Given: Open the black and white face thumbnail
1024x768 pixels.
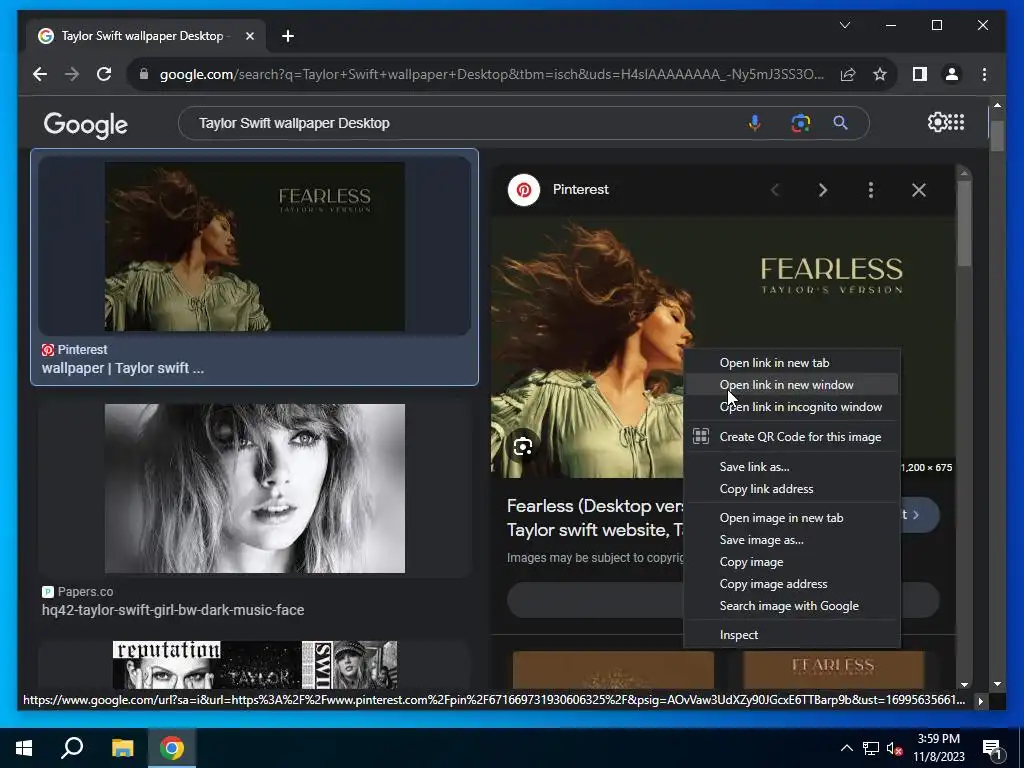Looking at the screenshot, I should [255, 488].
